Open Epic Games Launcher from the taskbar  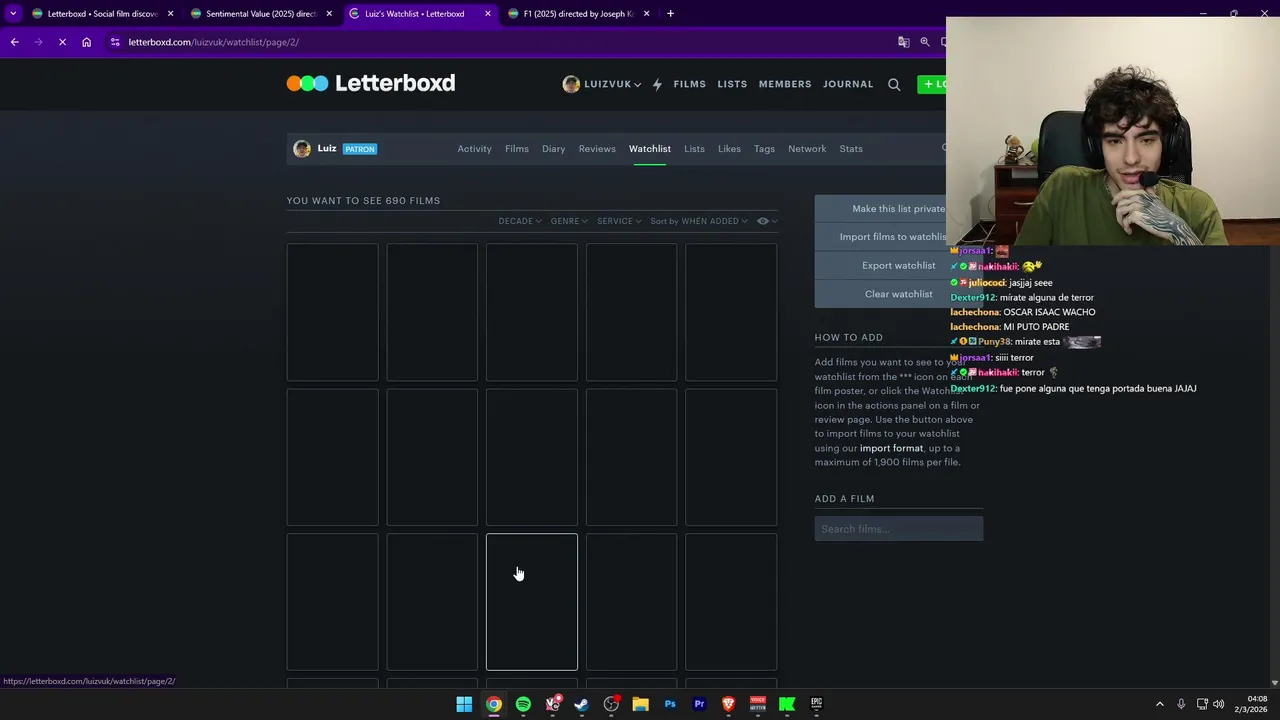(x=817, y=704)
